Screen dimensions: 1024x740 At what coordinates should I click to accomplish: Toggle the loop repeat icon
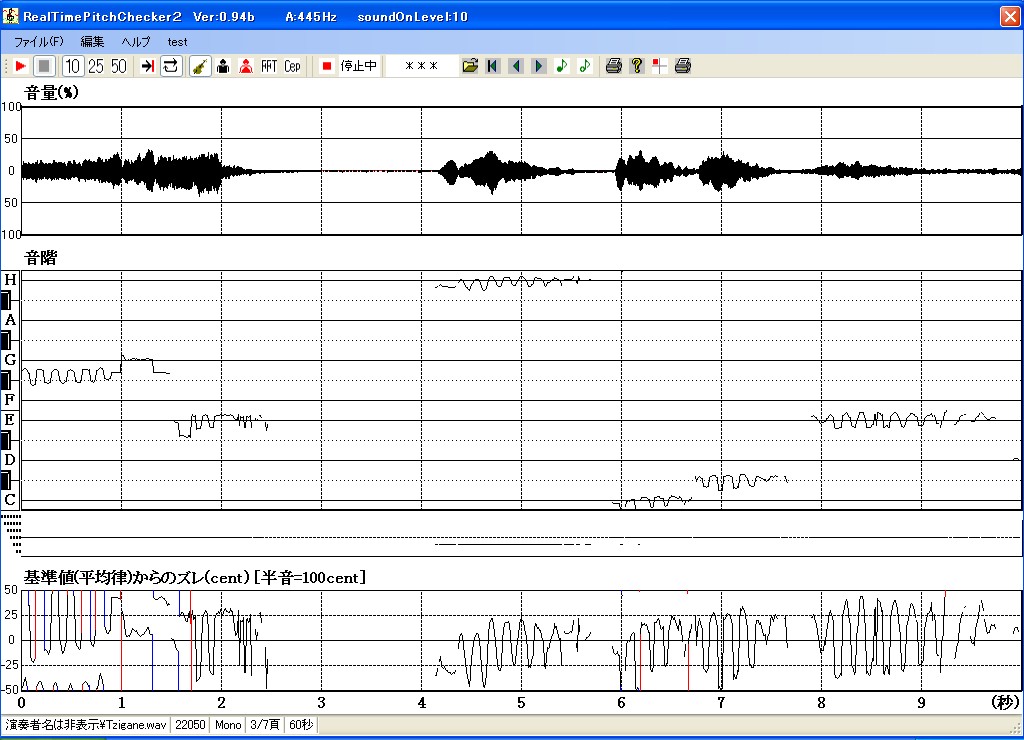point(171,66)
